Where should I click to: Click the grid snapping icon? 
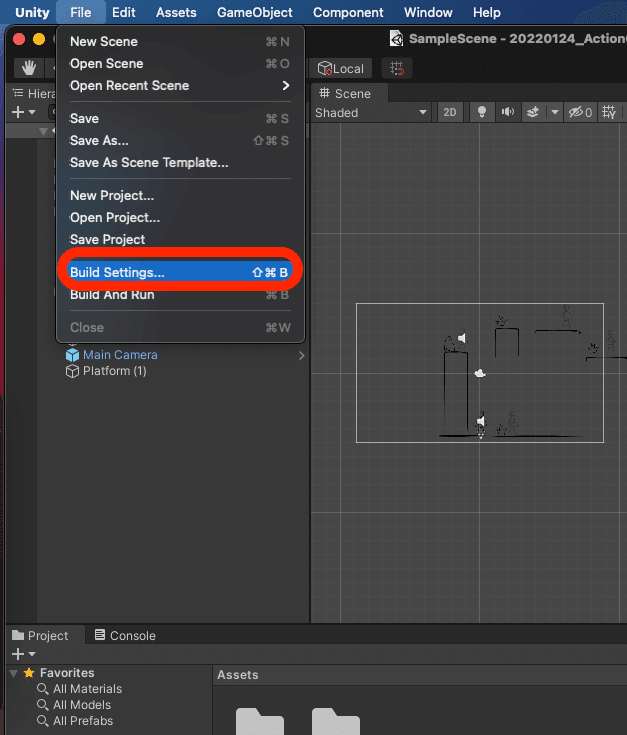397,68
